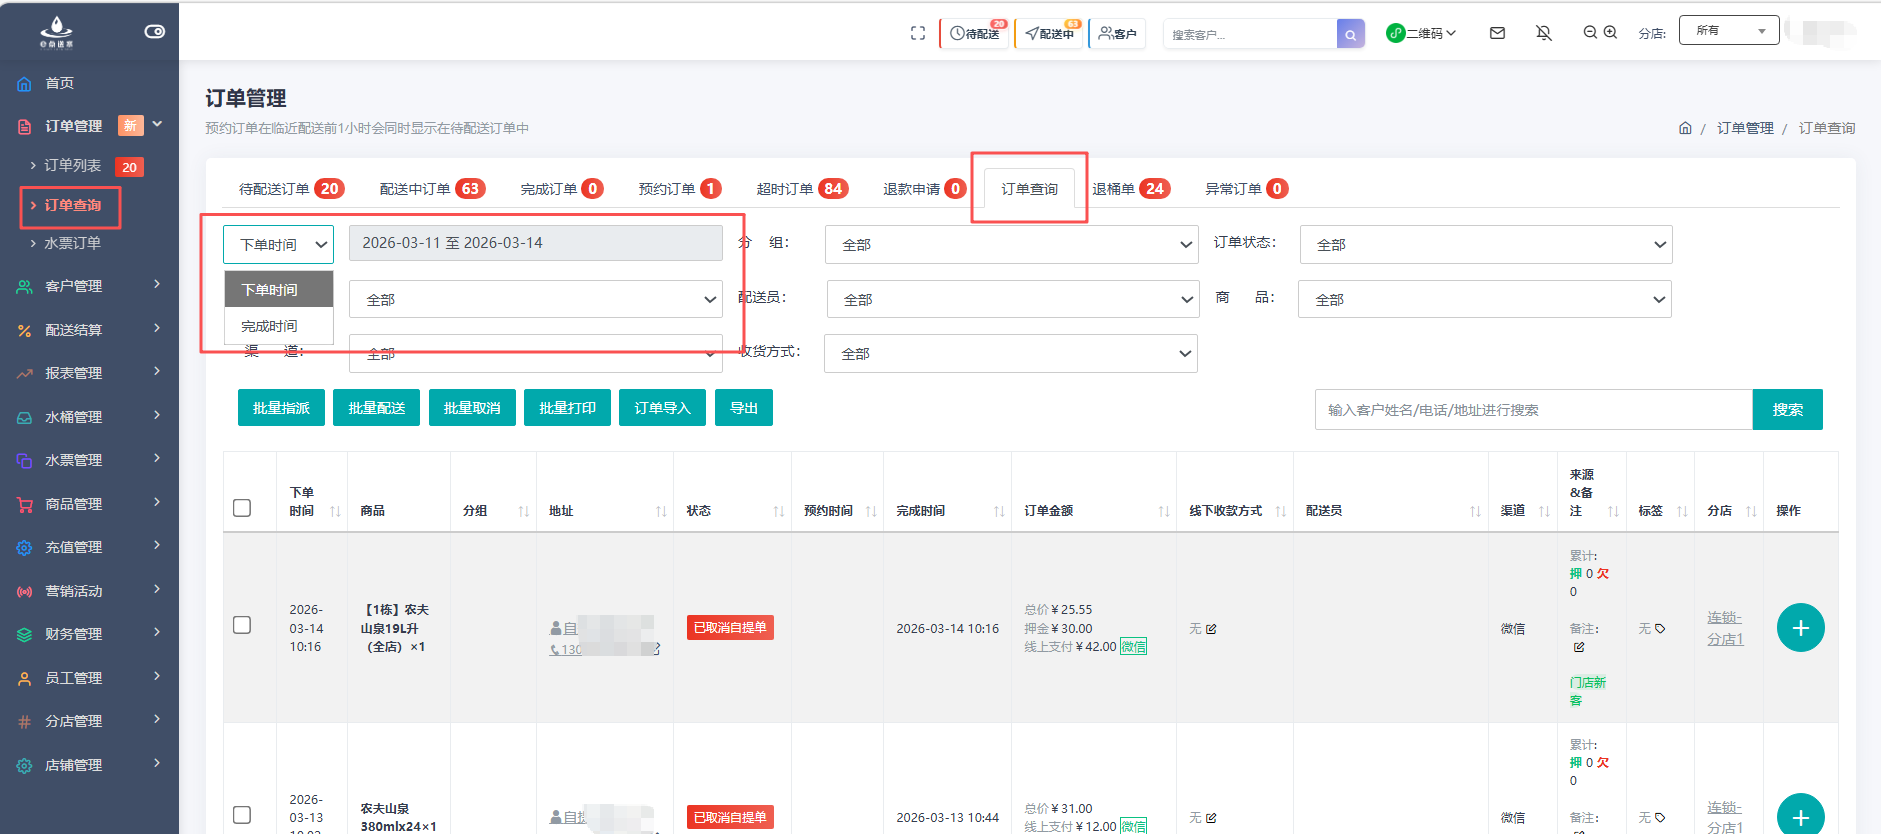This screenshot has height=834, width=1881.
Task: Open the 订单状态 dropdown
Action: tap(1485, 245)
